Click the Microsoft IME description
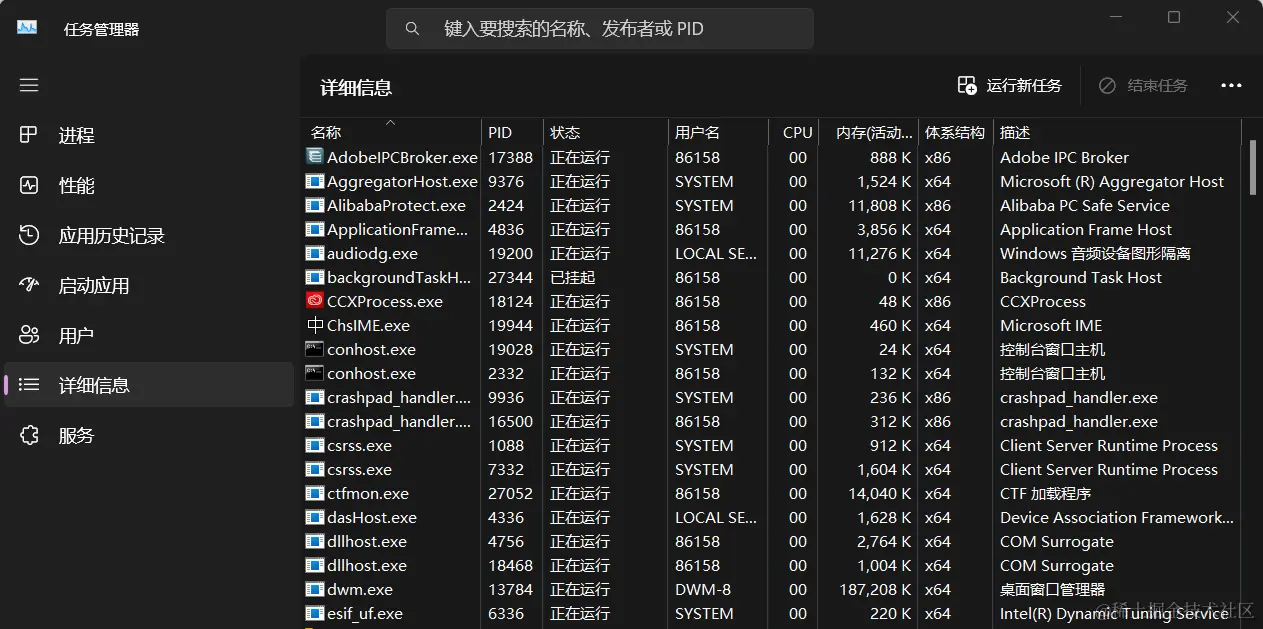Viewport: 1263px width, 629px height. (x=1051, y=325)
